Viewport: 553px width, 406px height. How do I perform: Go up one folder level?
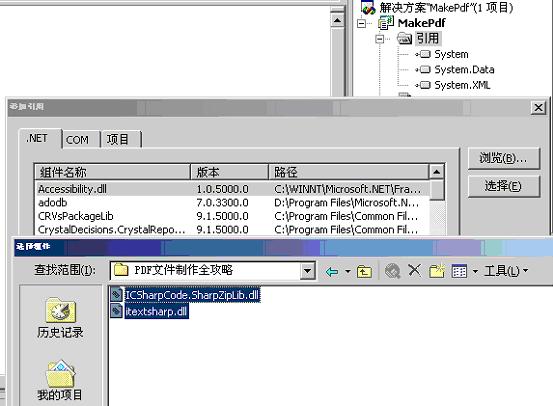point(364,271)
